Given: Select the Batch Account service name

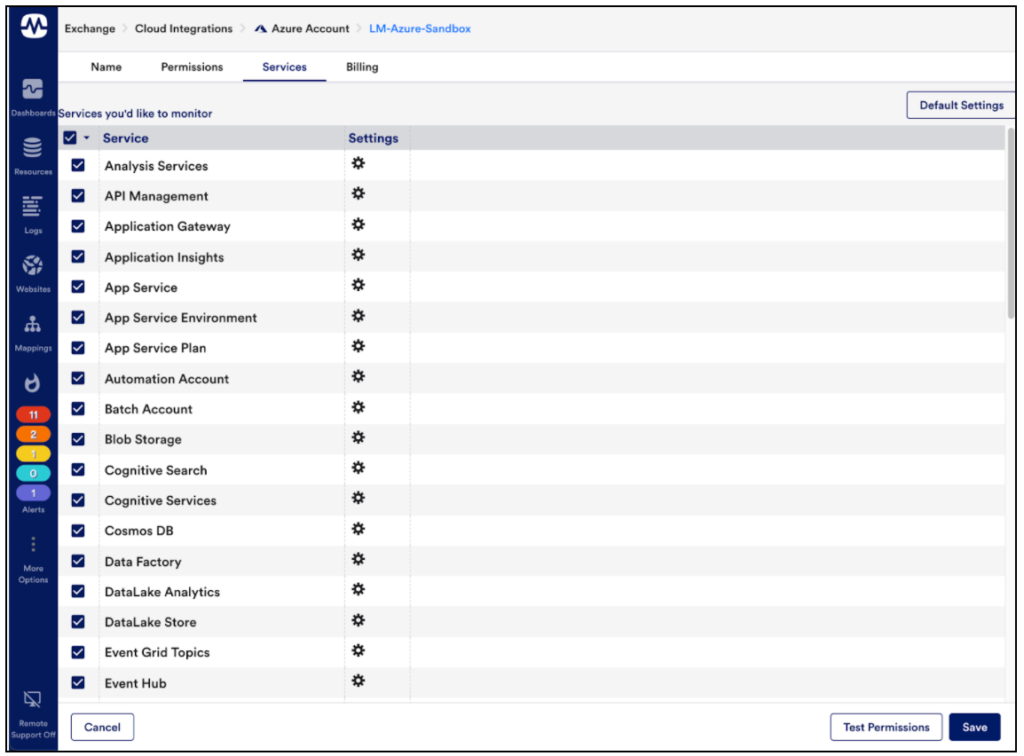Looking at the screenshot, I should tap(149, 409).
